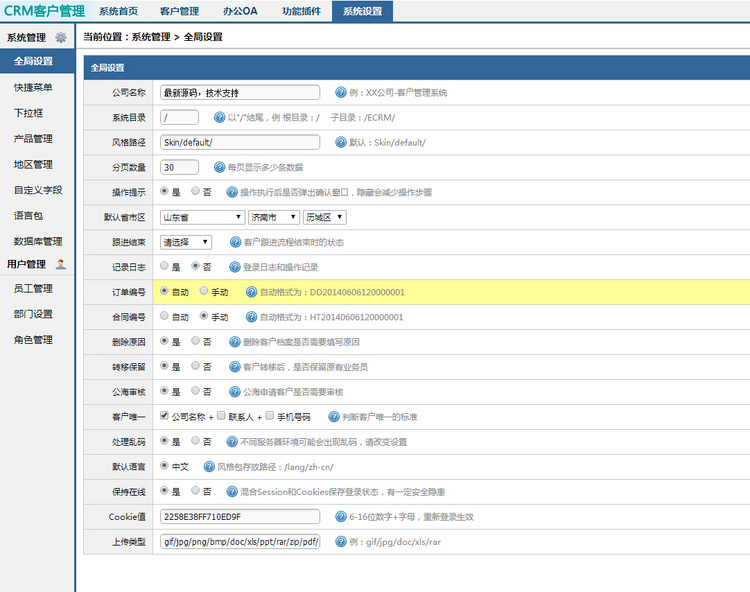Select 否 for 公海审核

(195, 390)
